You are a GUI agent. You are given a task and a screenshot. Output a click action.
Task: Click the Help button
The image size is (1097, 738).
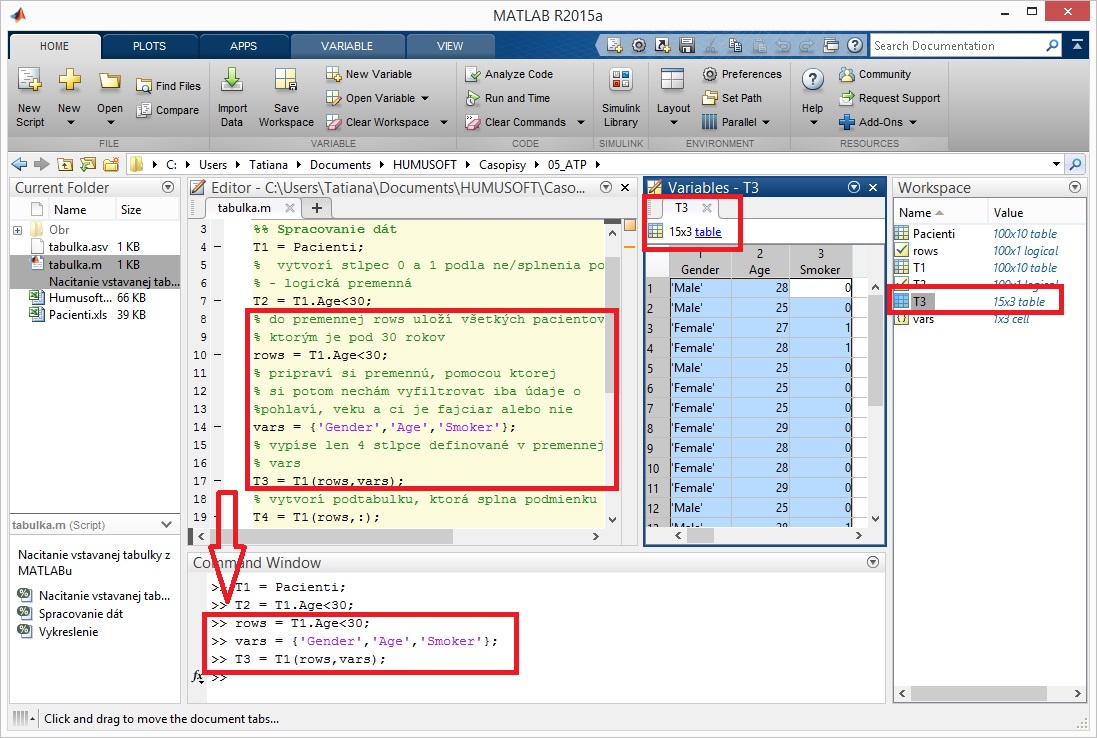pos(812,98)
